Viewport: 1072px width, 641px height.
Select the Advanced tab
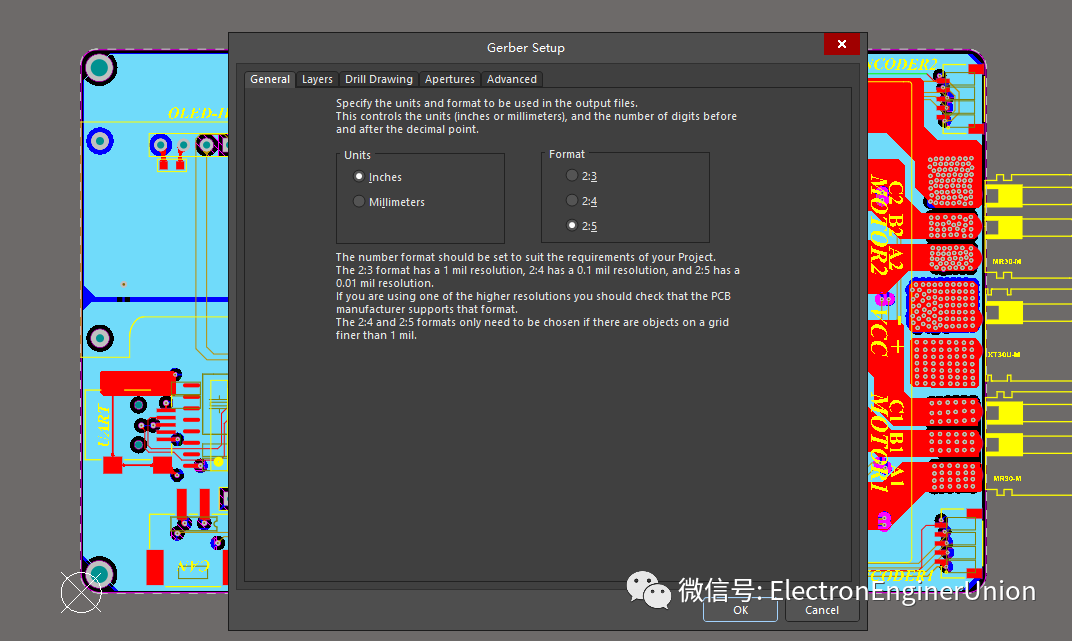click(511, 79)
